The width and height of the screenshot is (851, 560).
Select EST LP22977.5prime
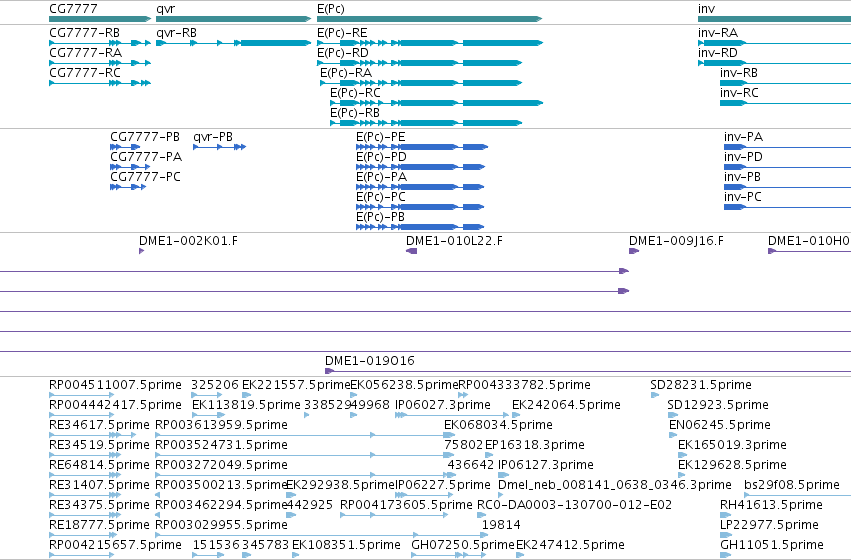coord(725,536)
